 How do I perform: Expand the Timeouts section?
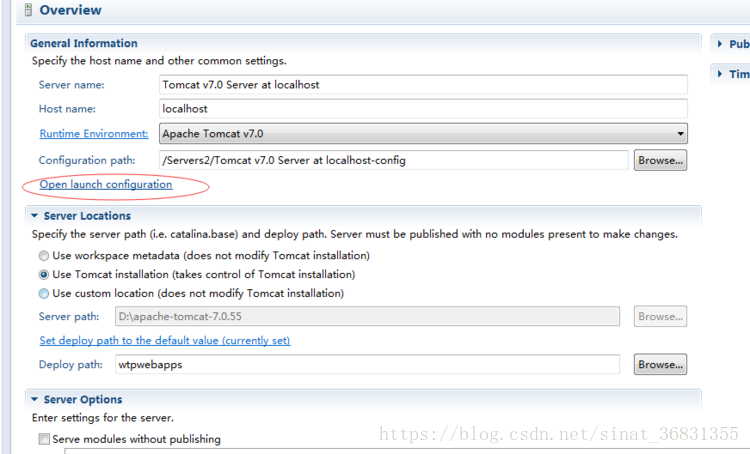click(x=720, y=74)
